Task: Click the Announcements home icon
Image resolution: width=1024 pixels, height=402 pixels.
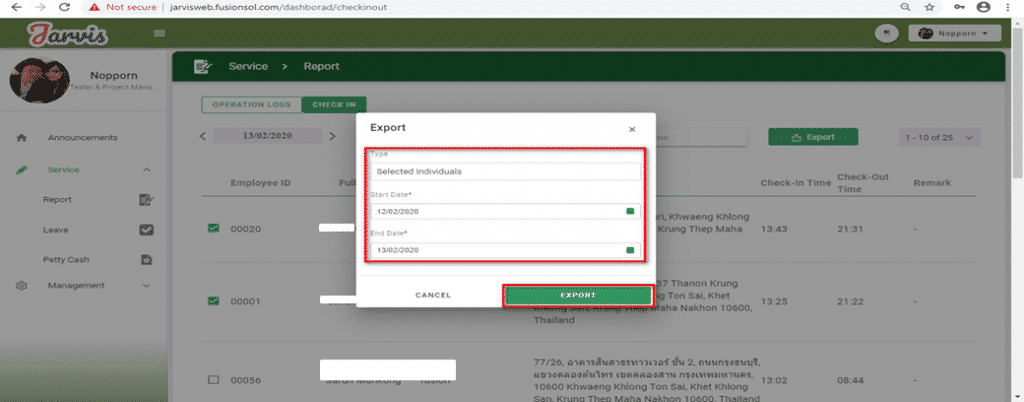Action: point(22,138)
